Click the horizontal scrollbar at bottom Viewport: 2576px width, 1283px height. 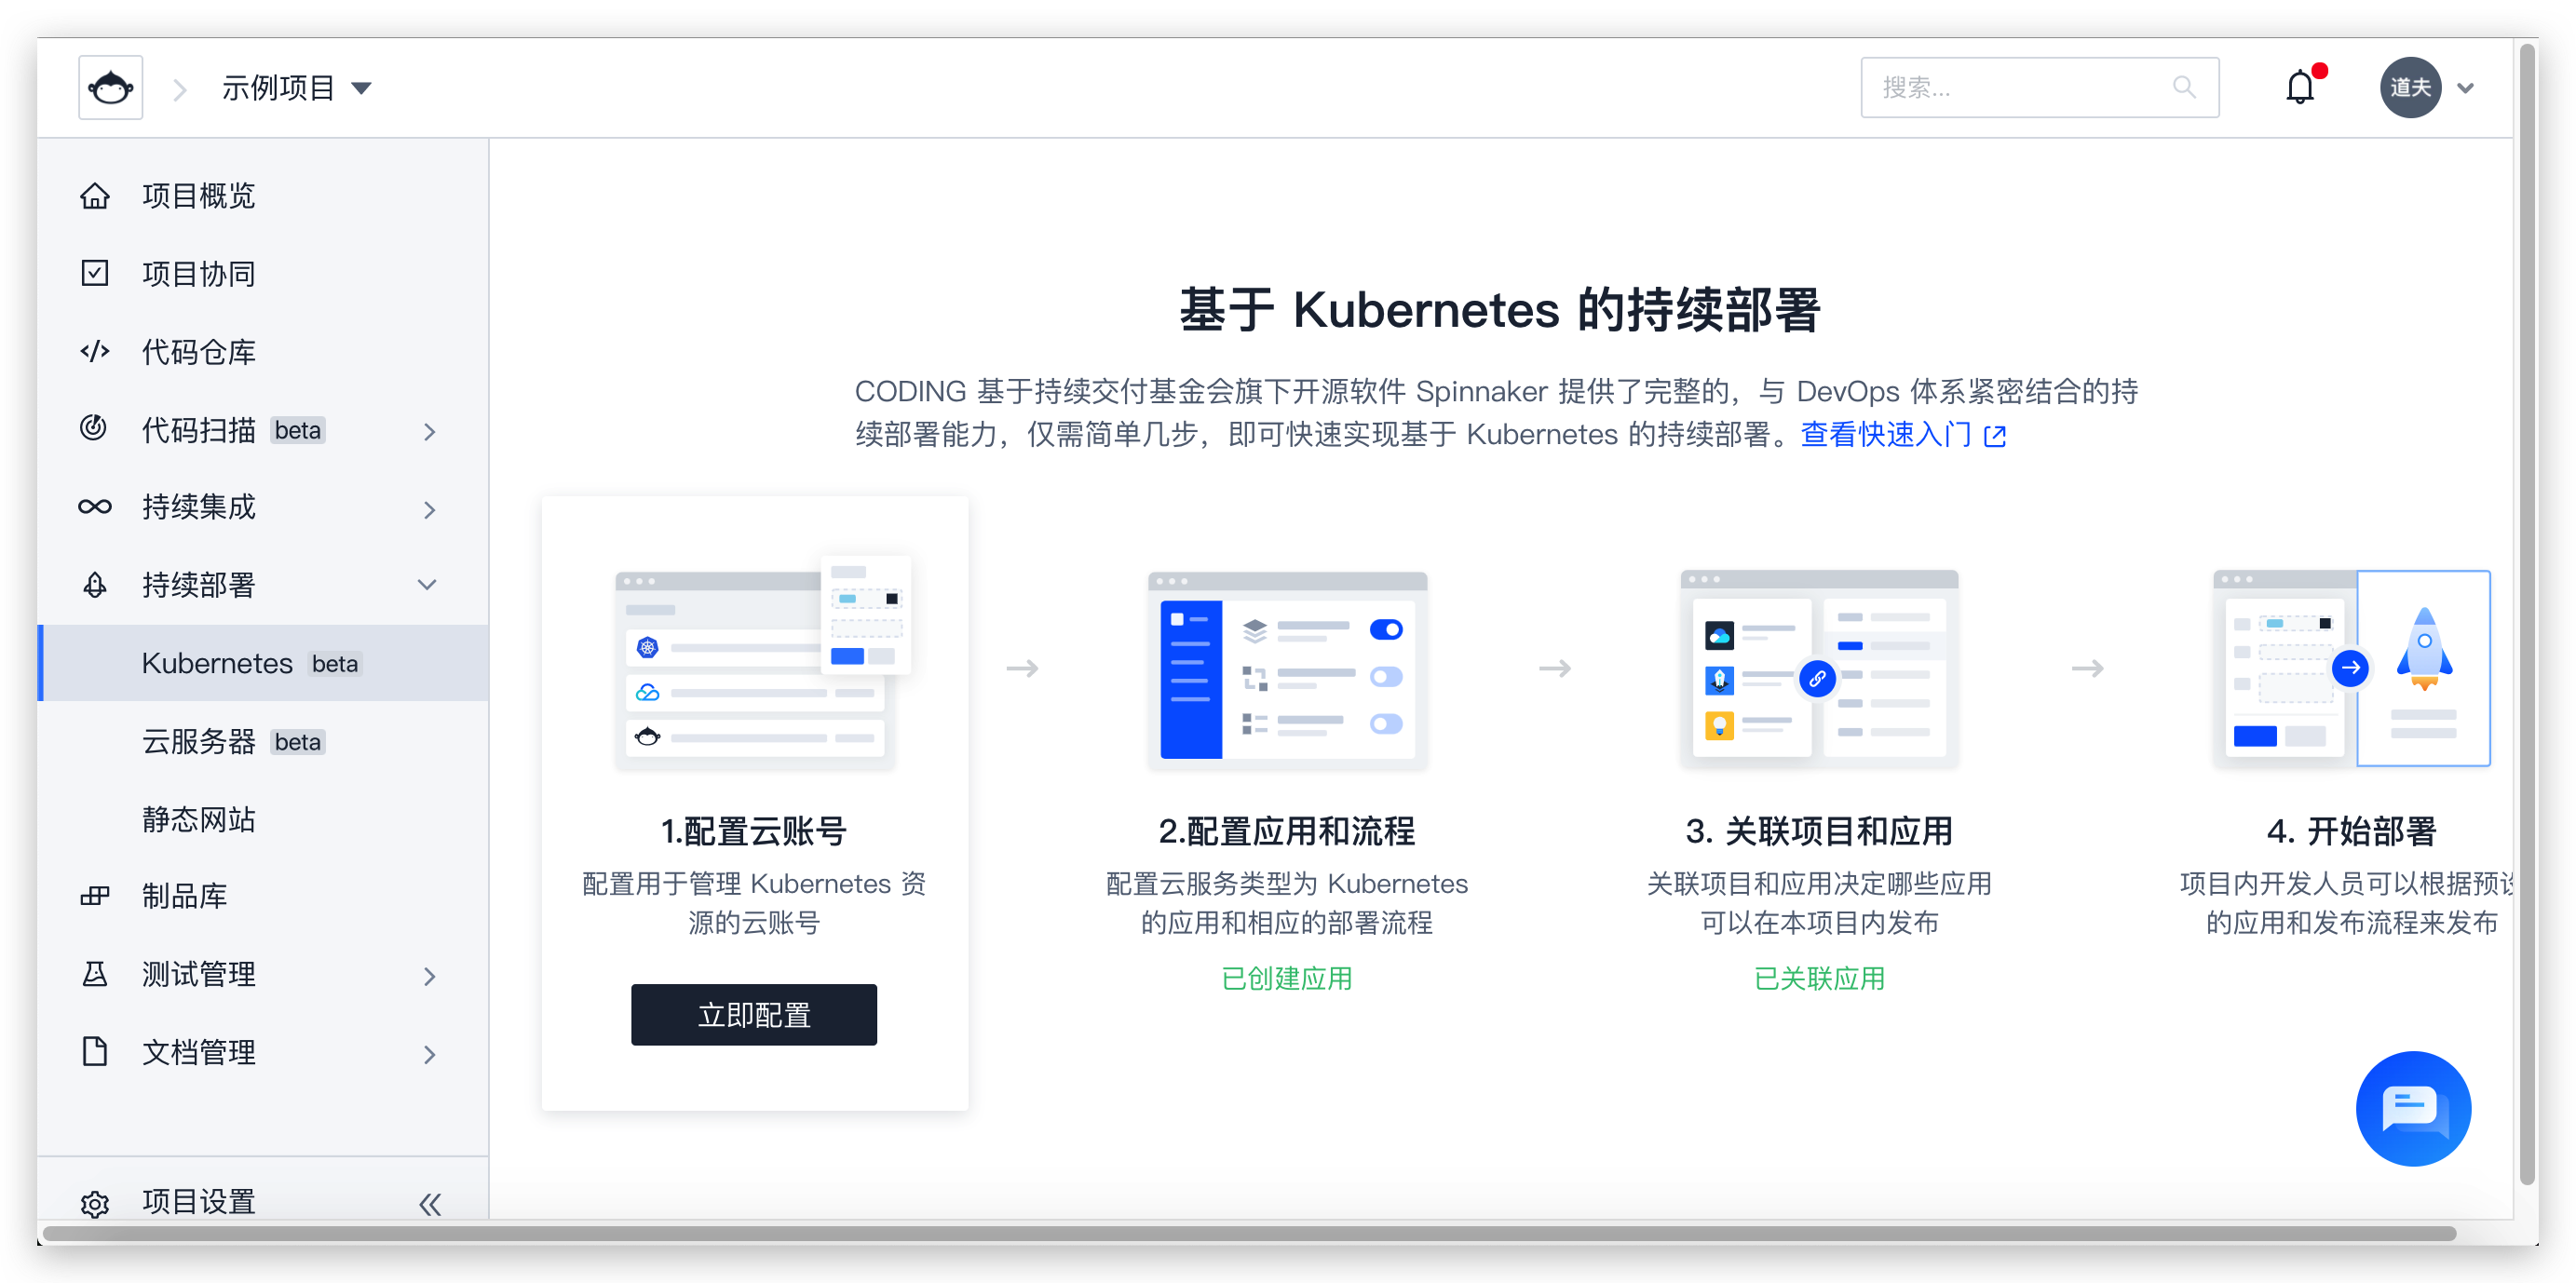(x=1248, y=1233)
